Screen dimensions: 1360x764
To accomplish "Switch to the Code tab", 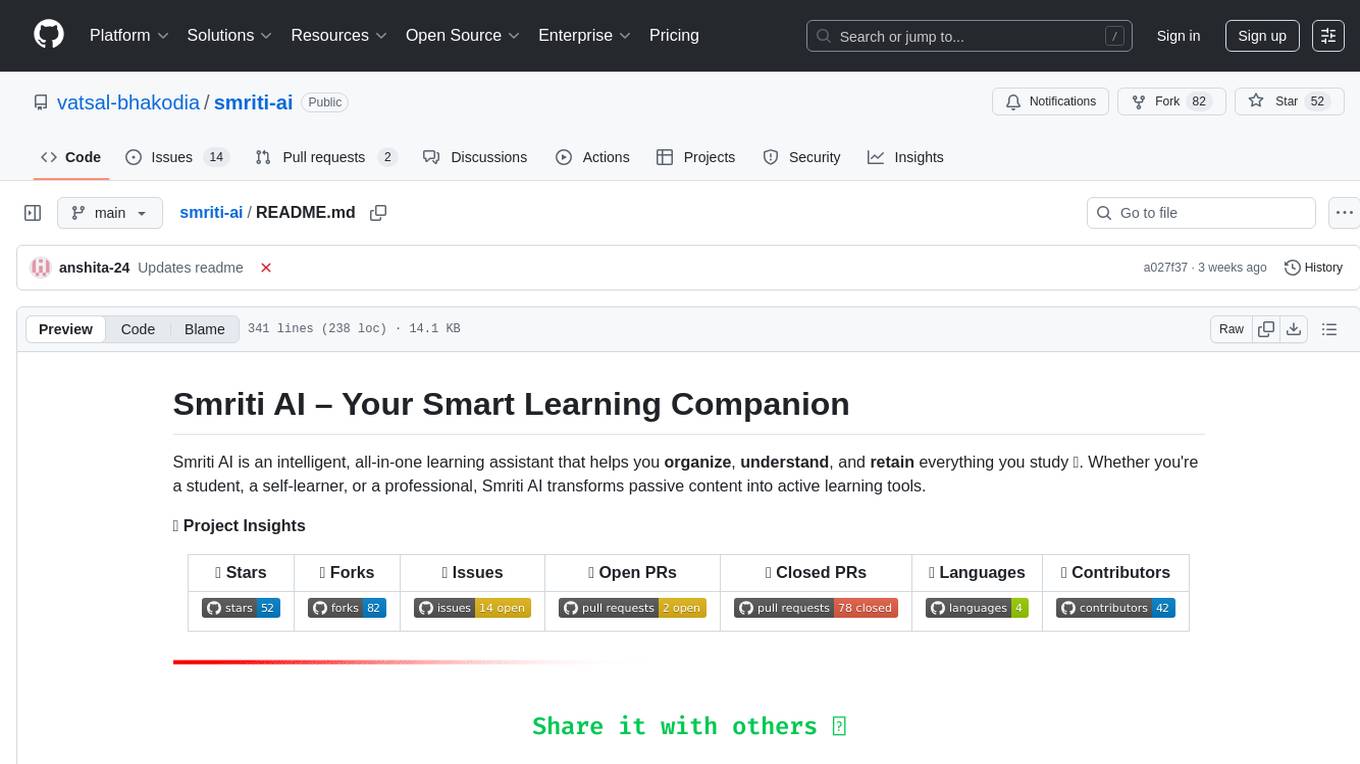I will coord(70,157).
